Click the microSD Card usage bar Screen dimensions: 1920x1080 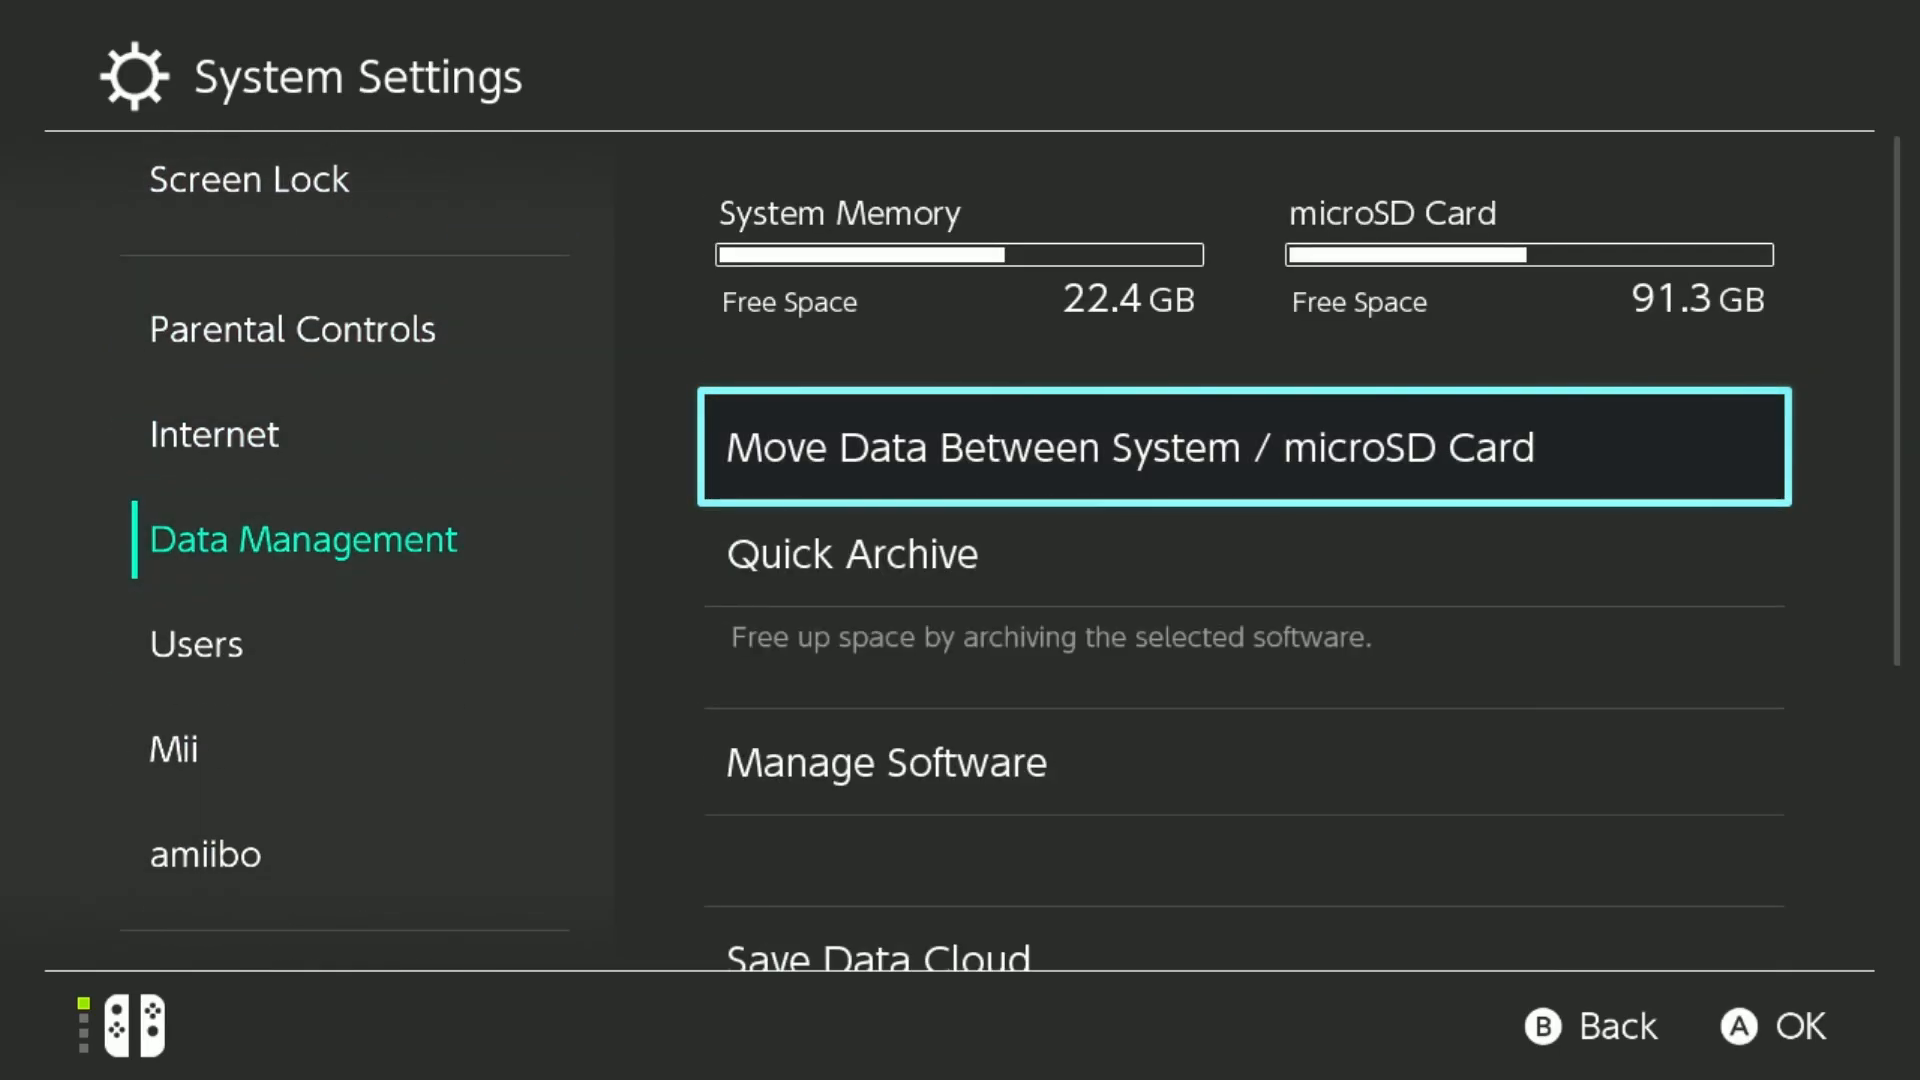(1529, 255)
